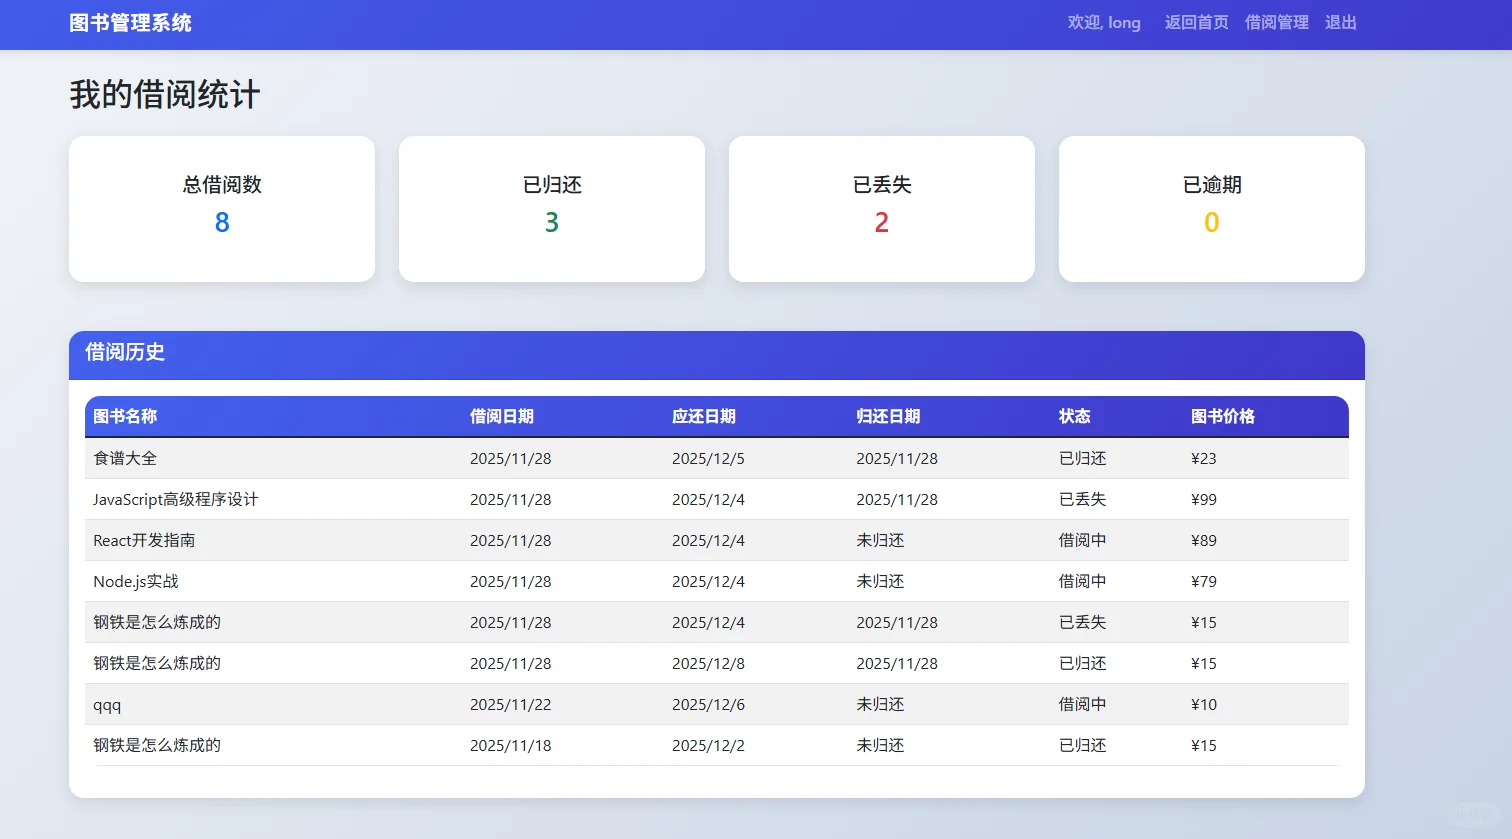The image size is (1512, 839).
Task: Click the 已丢失 status of 钢铁是怎么炼成的
Action: (x=1081, y=622)
